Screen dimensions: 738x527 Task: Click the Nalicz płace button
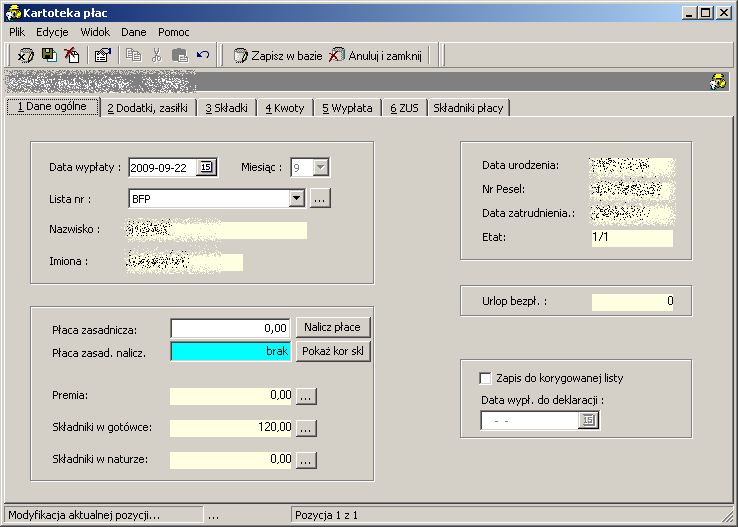click(x=333, y=327)
